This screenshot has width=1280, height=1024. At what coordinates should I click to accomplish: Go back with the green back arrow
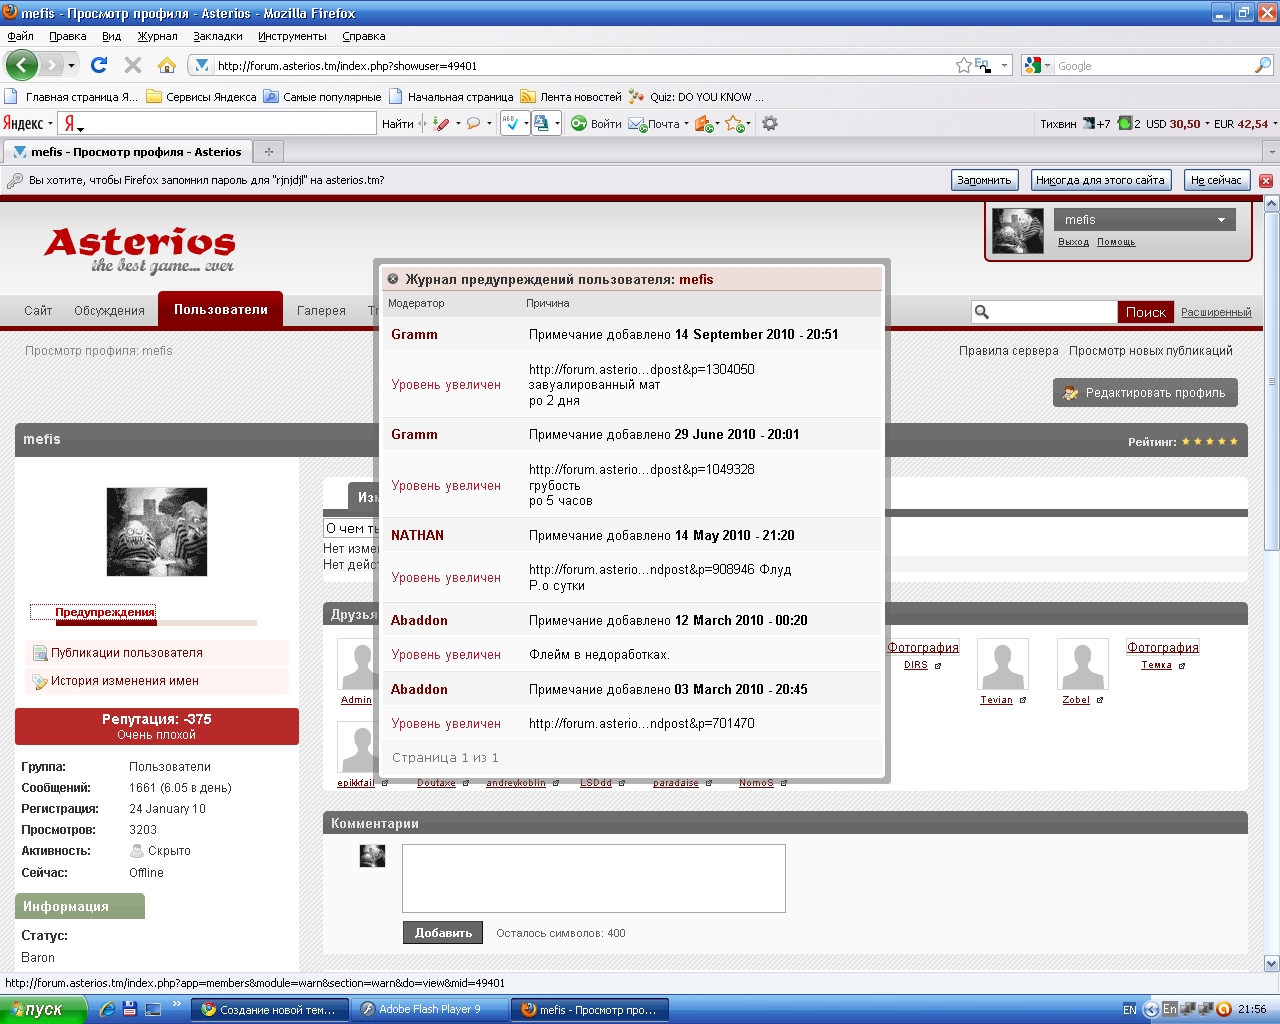22,65
